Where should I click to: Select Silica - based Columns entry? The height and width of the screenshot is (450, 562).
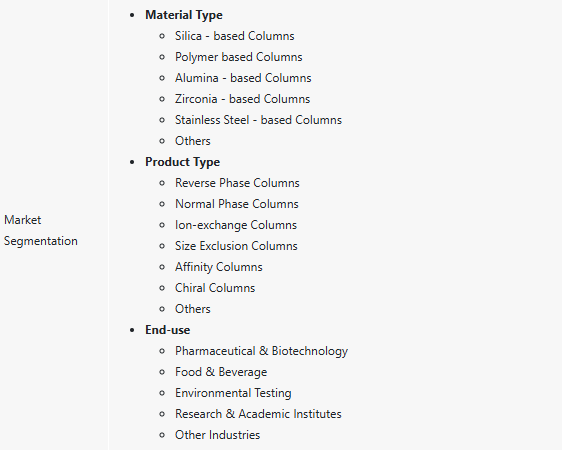pyautogui.click(x=234, y=36)
